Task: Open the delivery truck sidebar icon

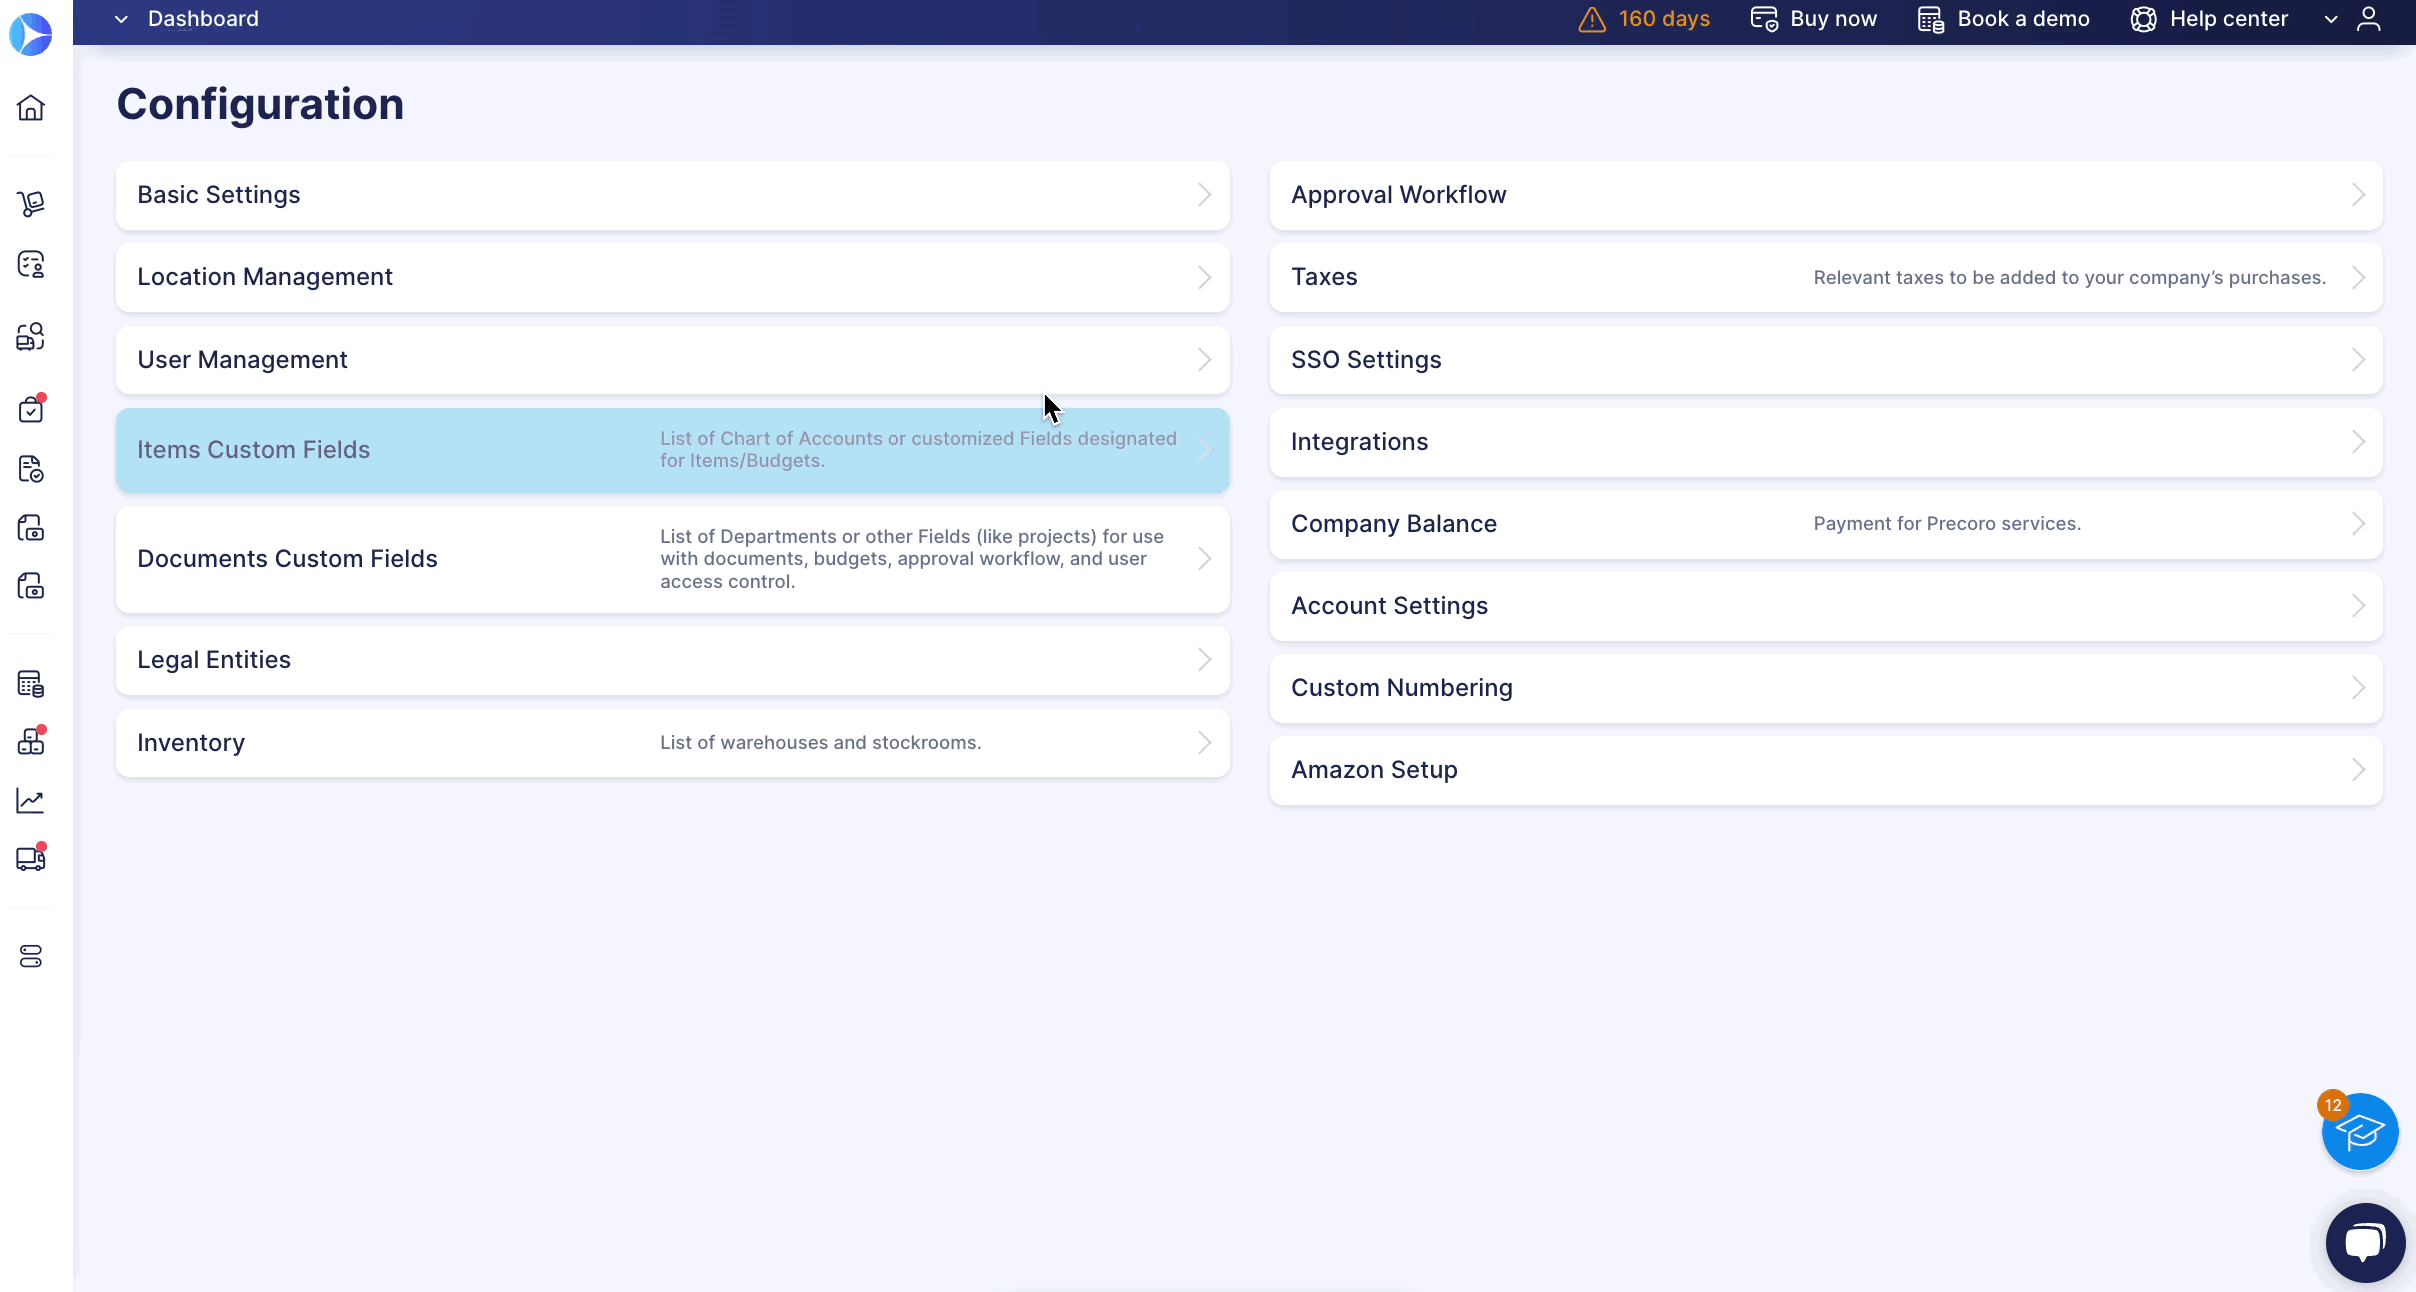Action: click(31, 858)
